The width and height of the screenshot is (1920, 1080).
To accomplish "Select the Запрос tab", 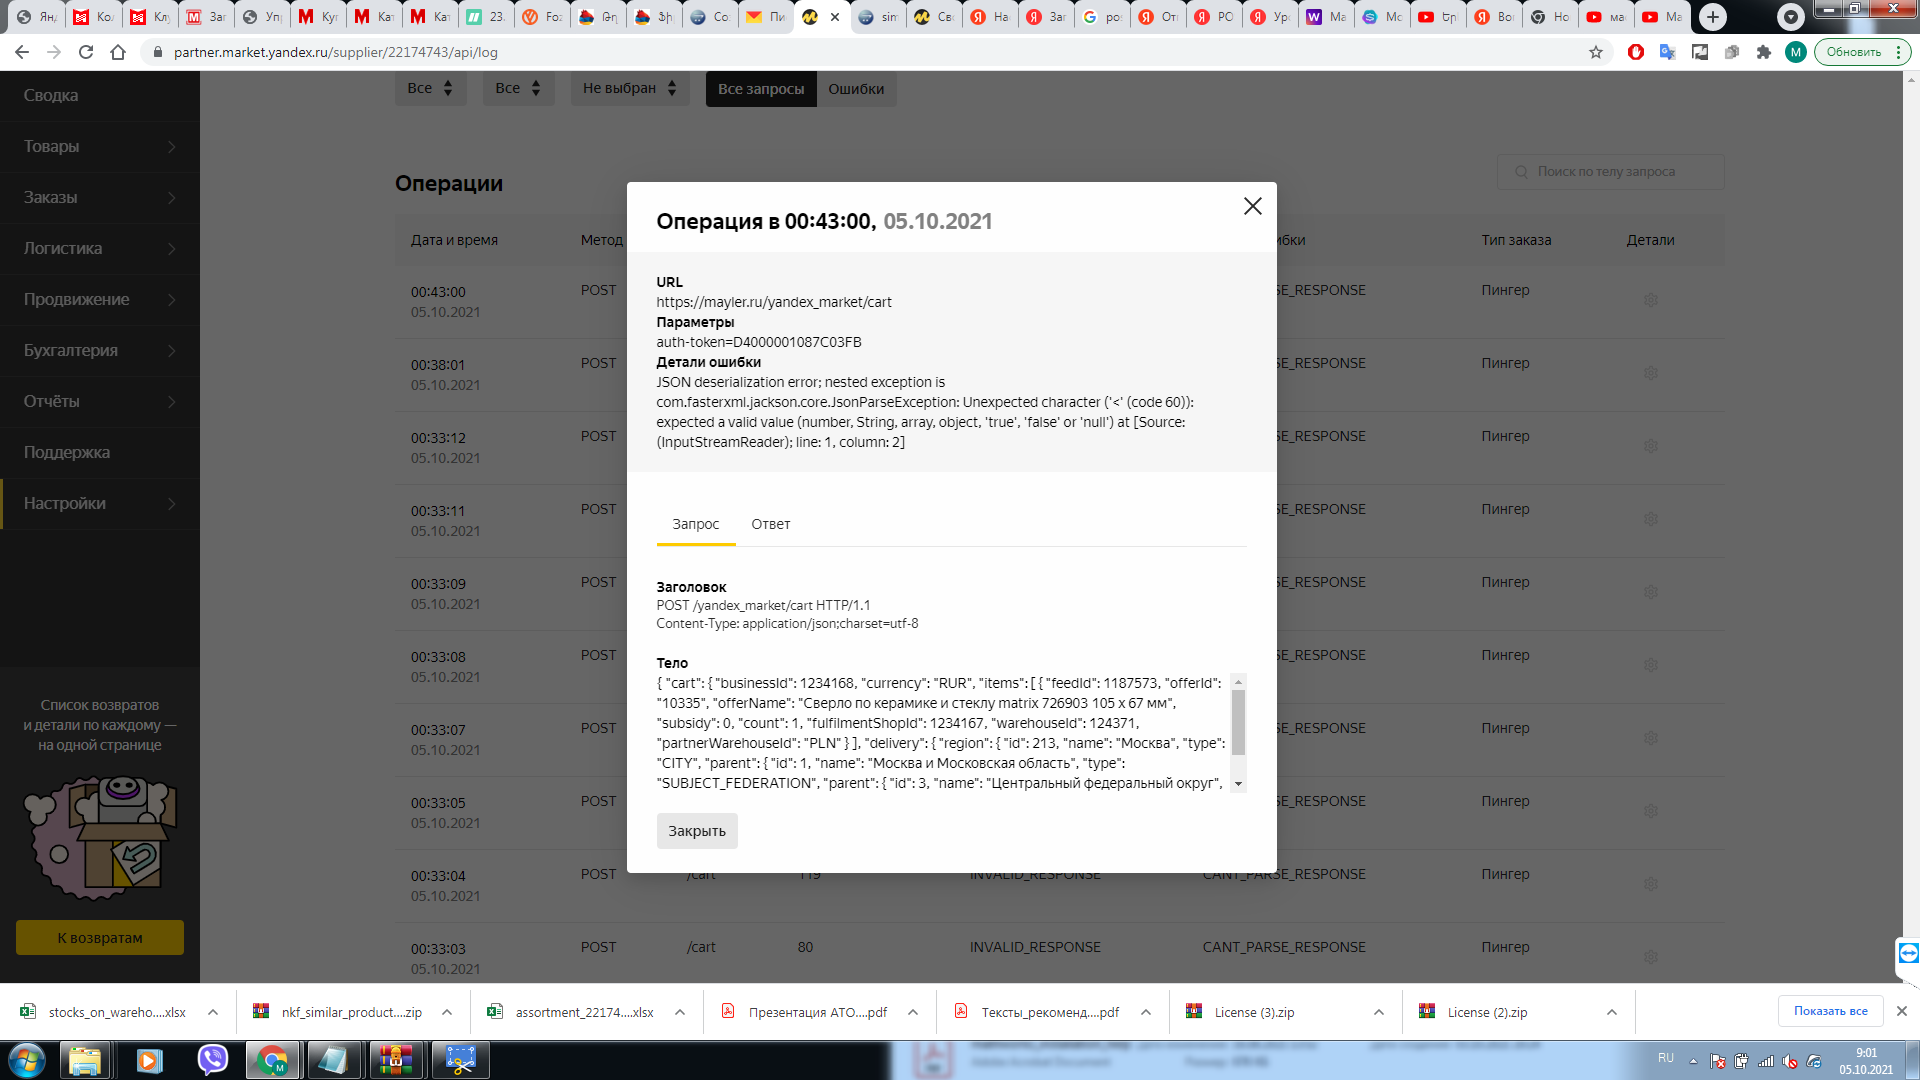I will pos(696,524).
